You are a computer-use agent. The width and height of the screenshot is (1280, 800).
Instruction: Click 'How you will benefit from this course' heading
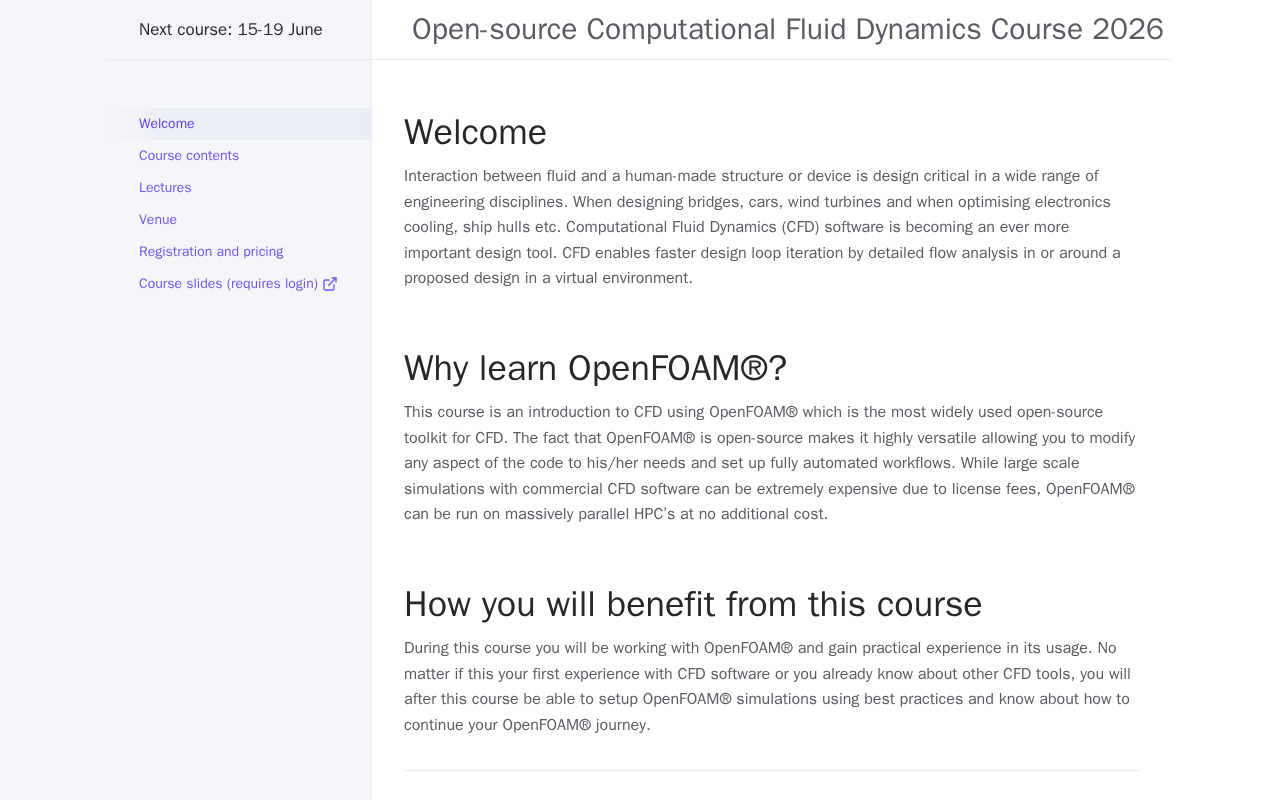point(693,605)
